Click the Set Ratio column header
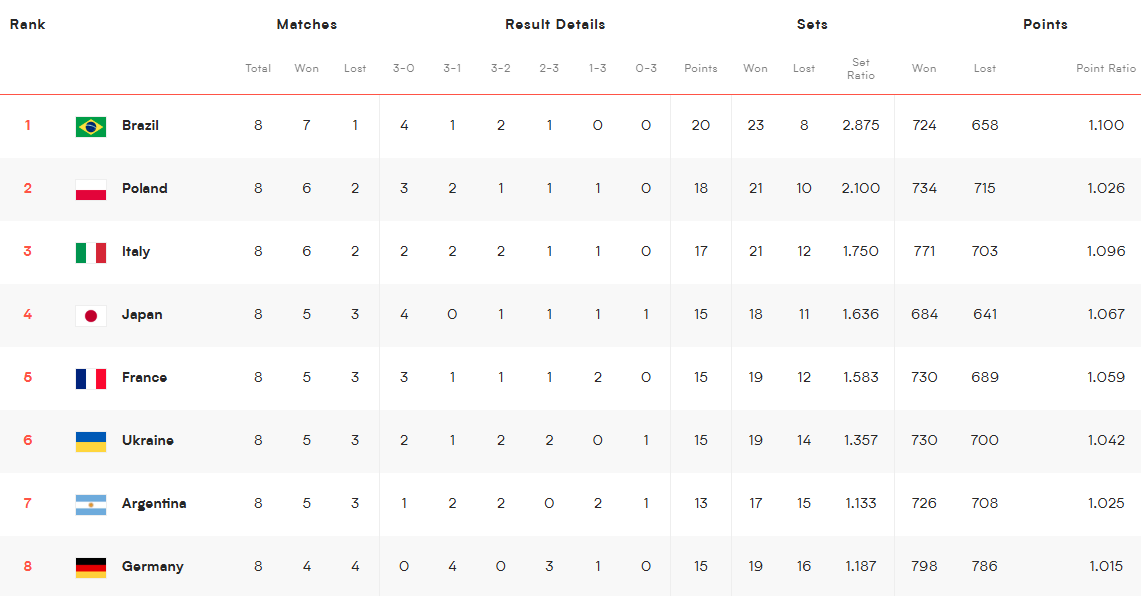The width and height of the screenshot is (1141, 596). click(861, 68)
